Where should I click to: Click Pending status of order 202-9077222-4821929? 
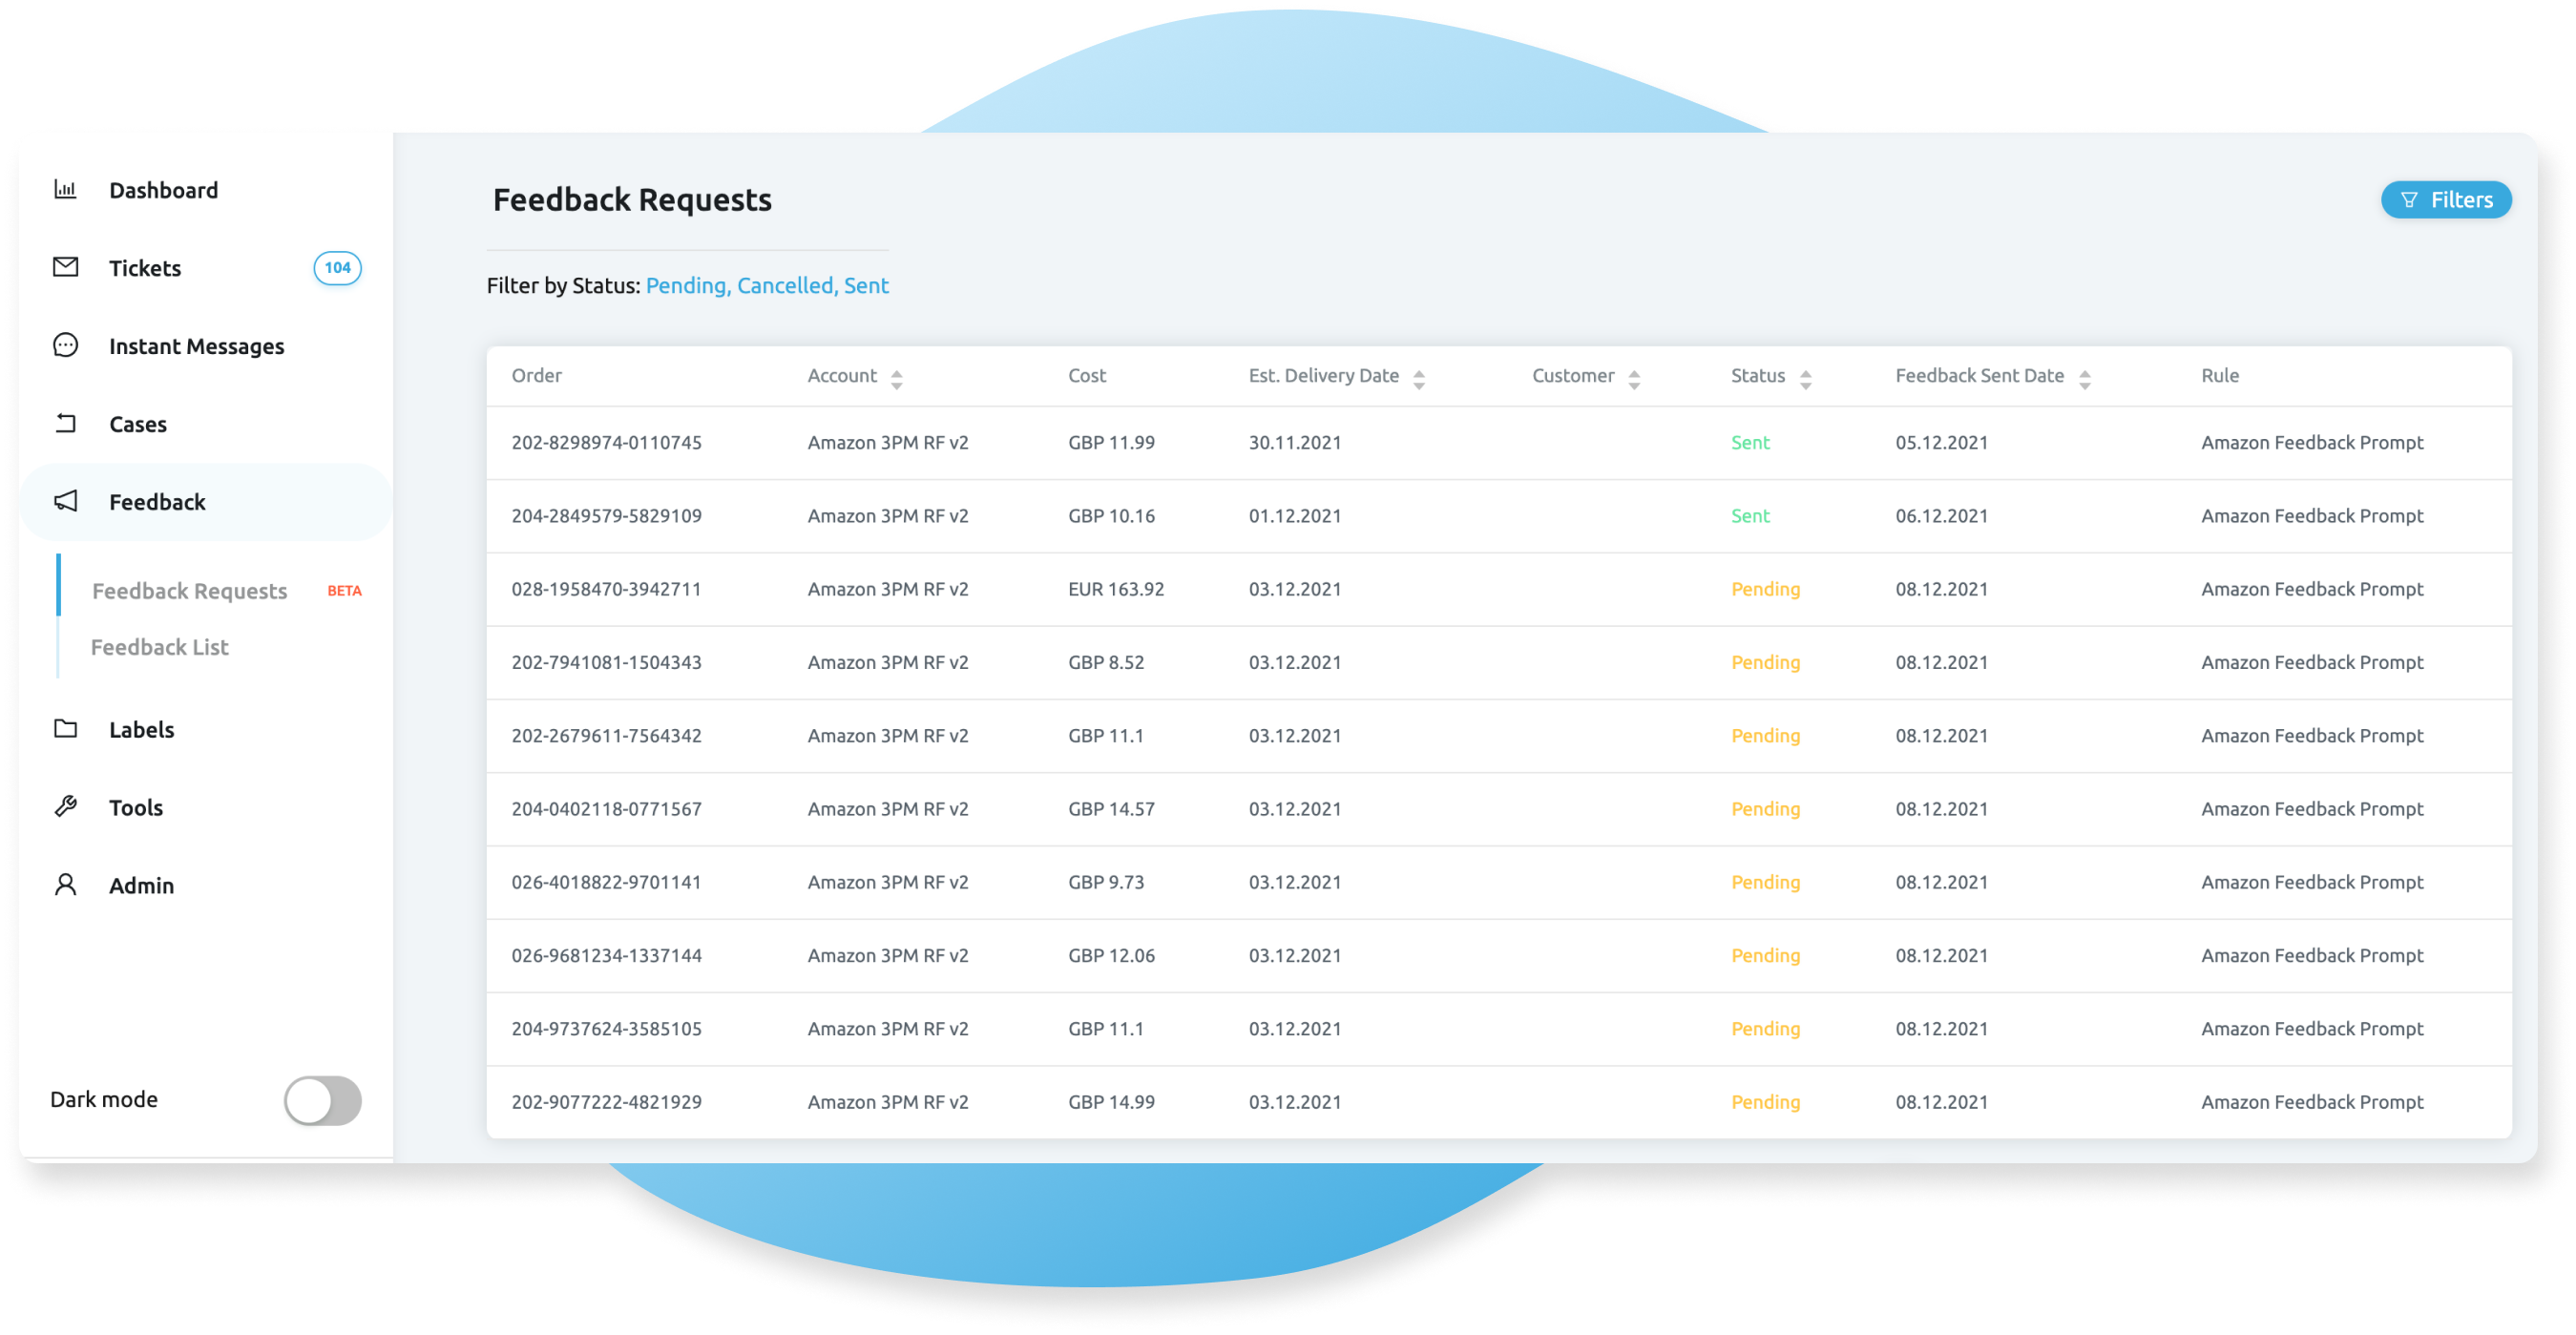(1765, 1102)
